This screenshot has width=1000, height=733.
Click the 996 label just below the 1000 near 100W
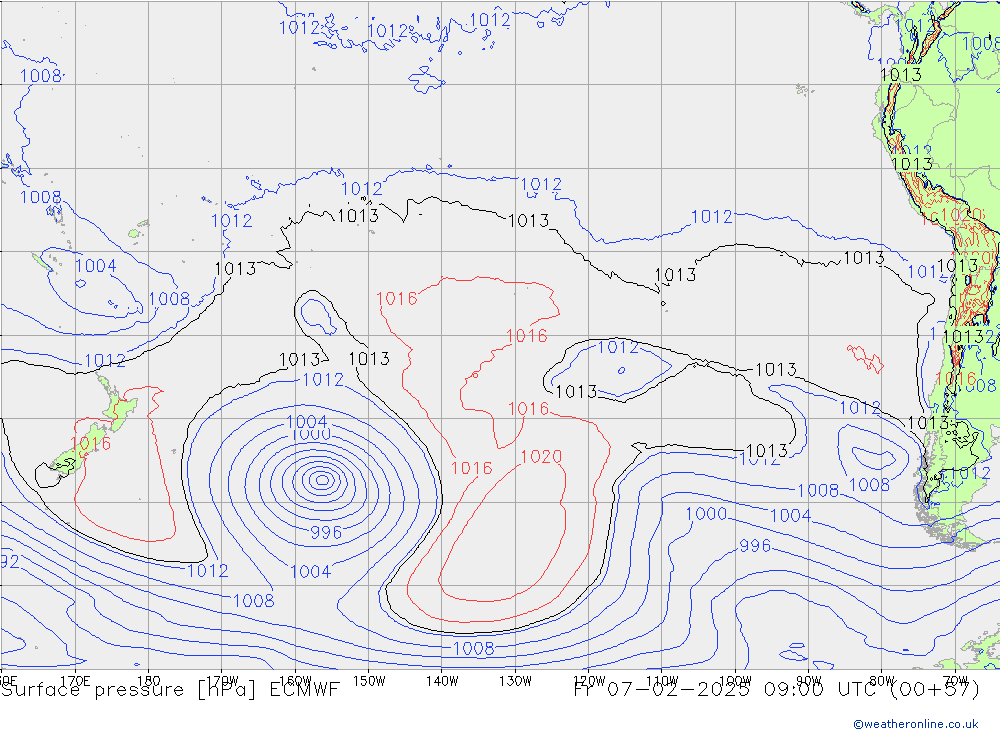click(755, 546)
